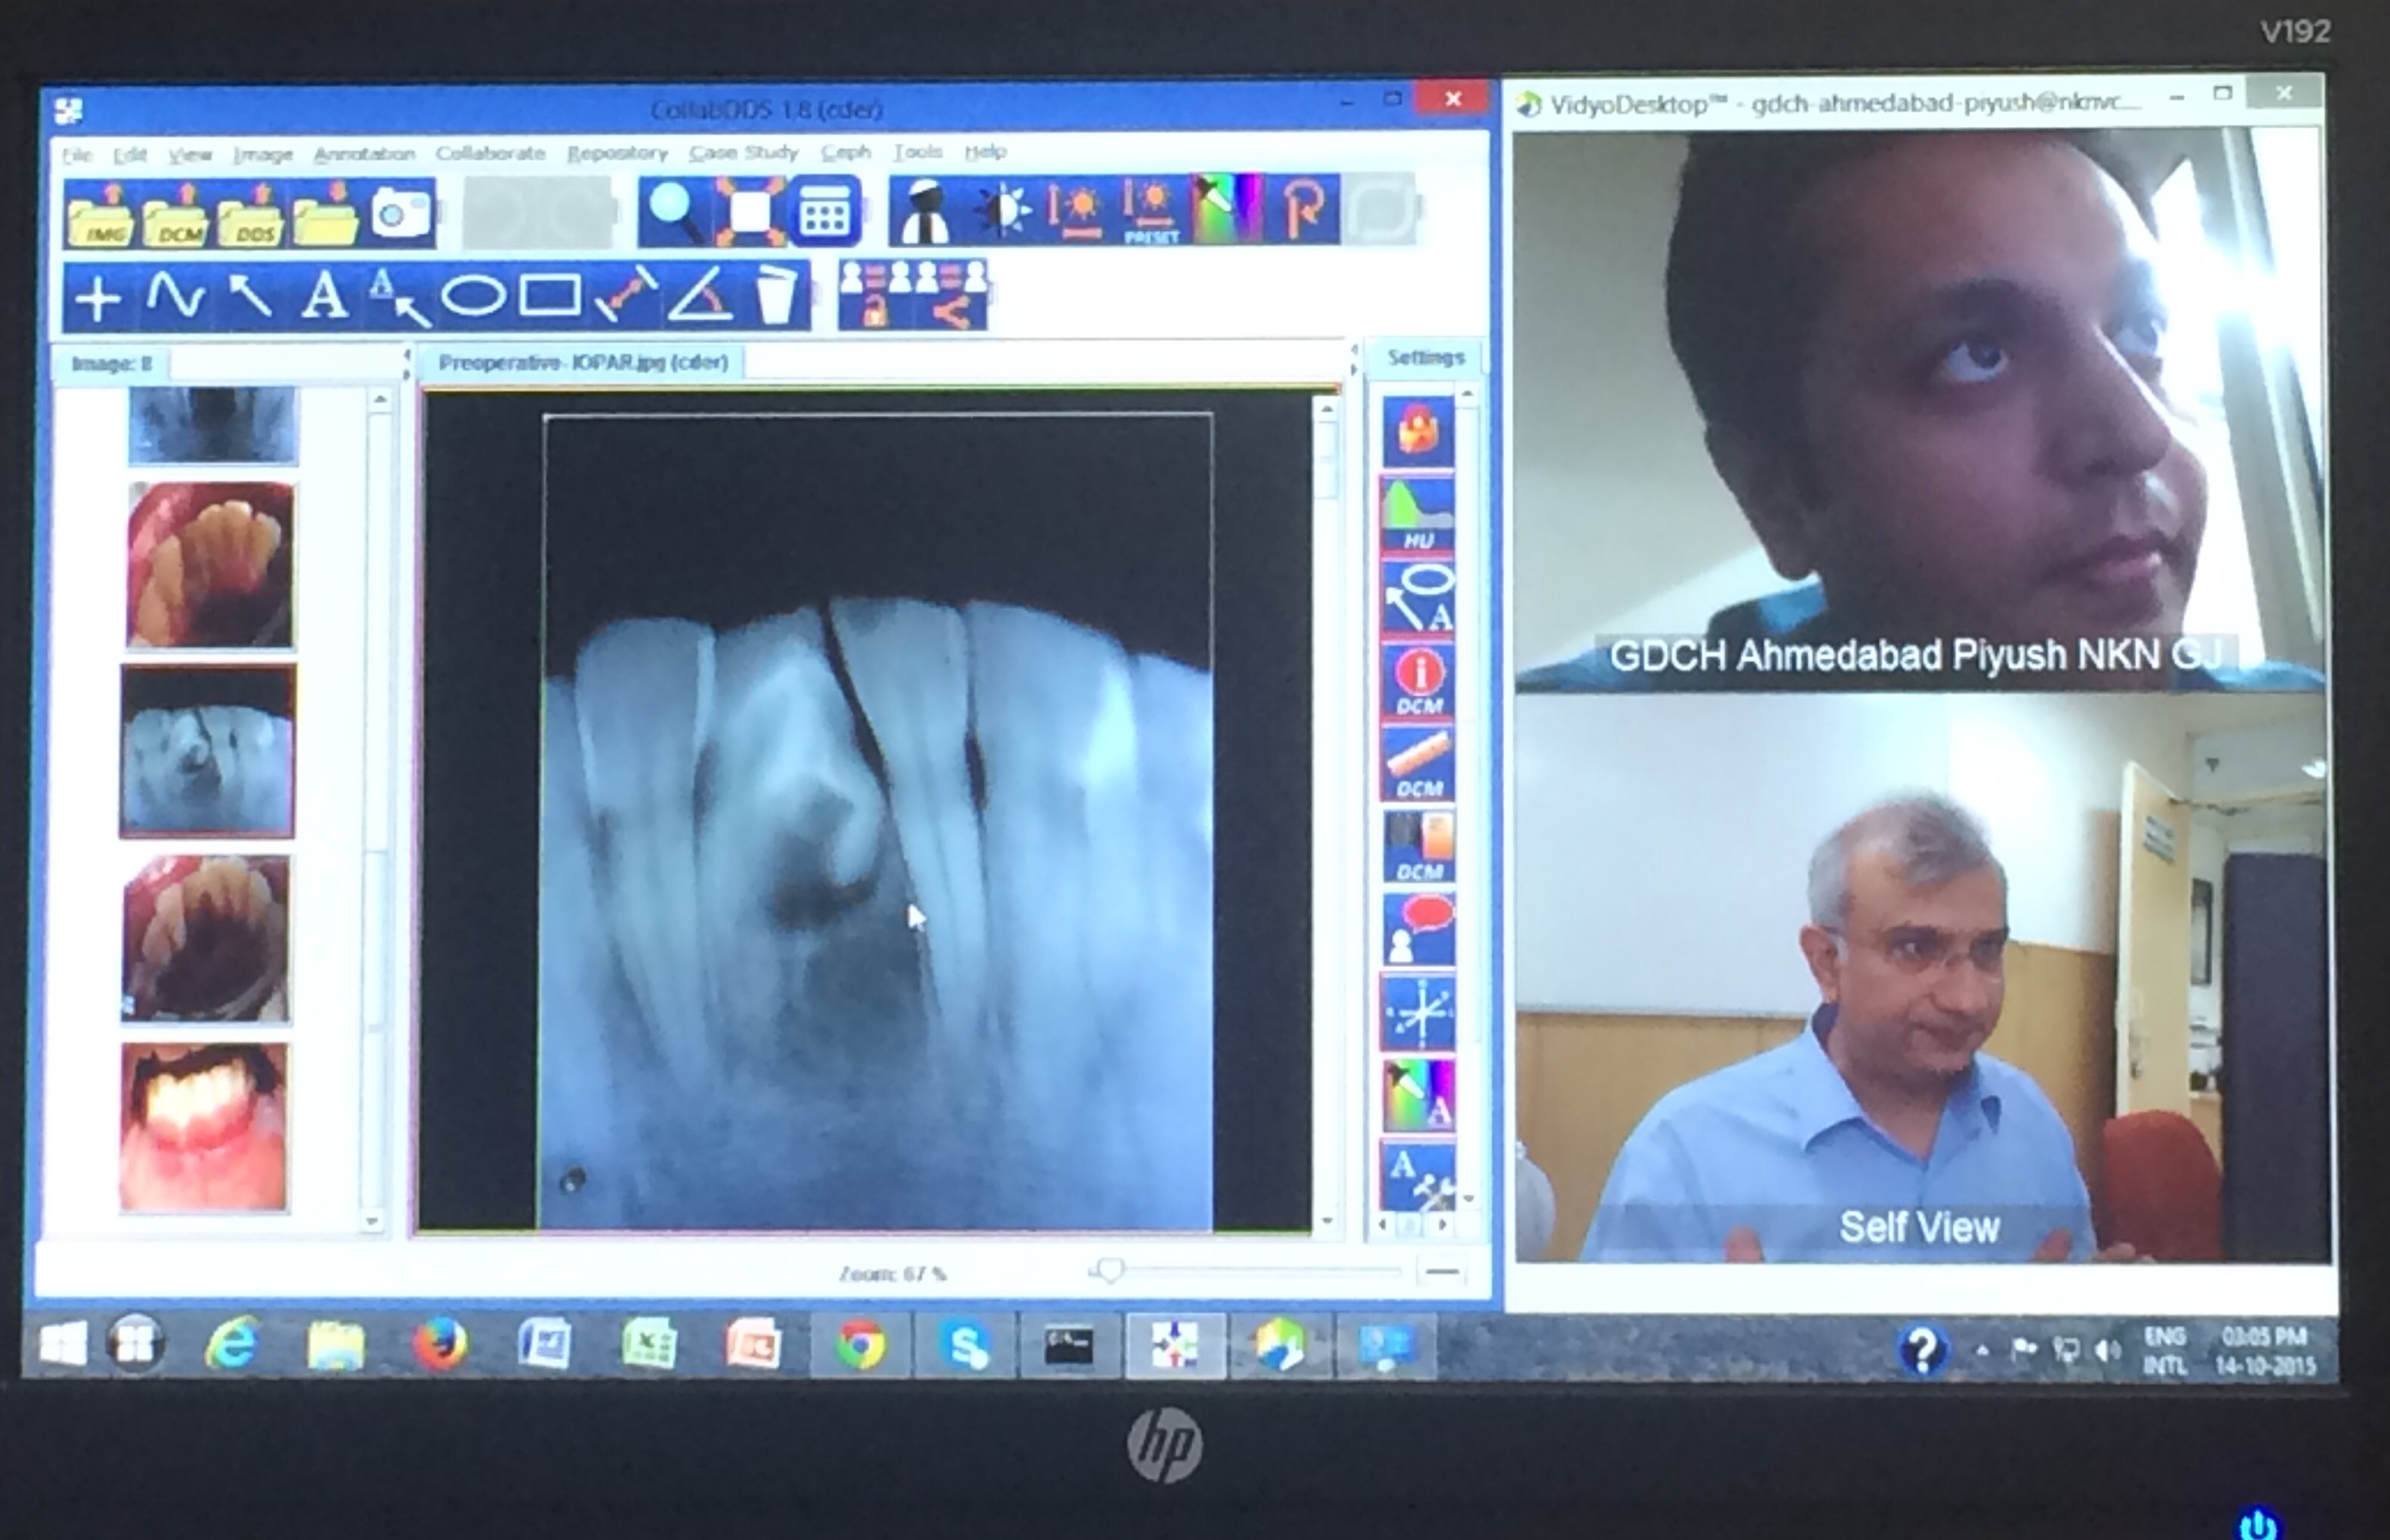2390x1540 pixels.
Task: Click thumbnail list scroll-down arrow
Action: 373,1221
